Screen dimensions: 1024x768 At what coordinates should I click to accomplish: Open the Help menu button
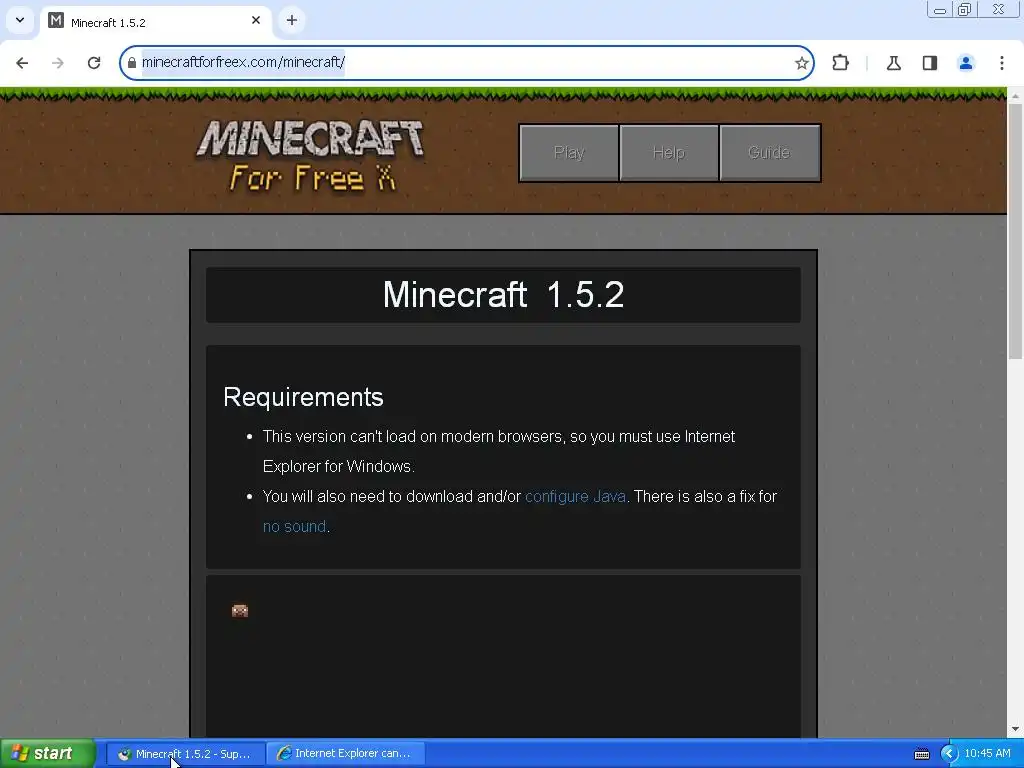pos(669,153)
